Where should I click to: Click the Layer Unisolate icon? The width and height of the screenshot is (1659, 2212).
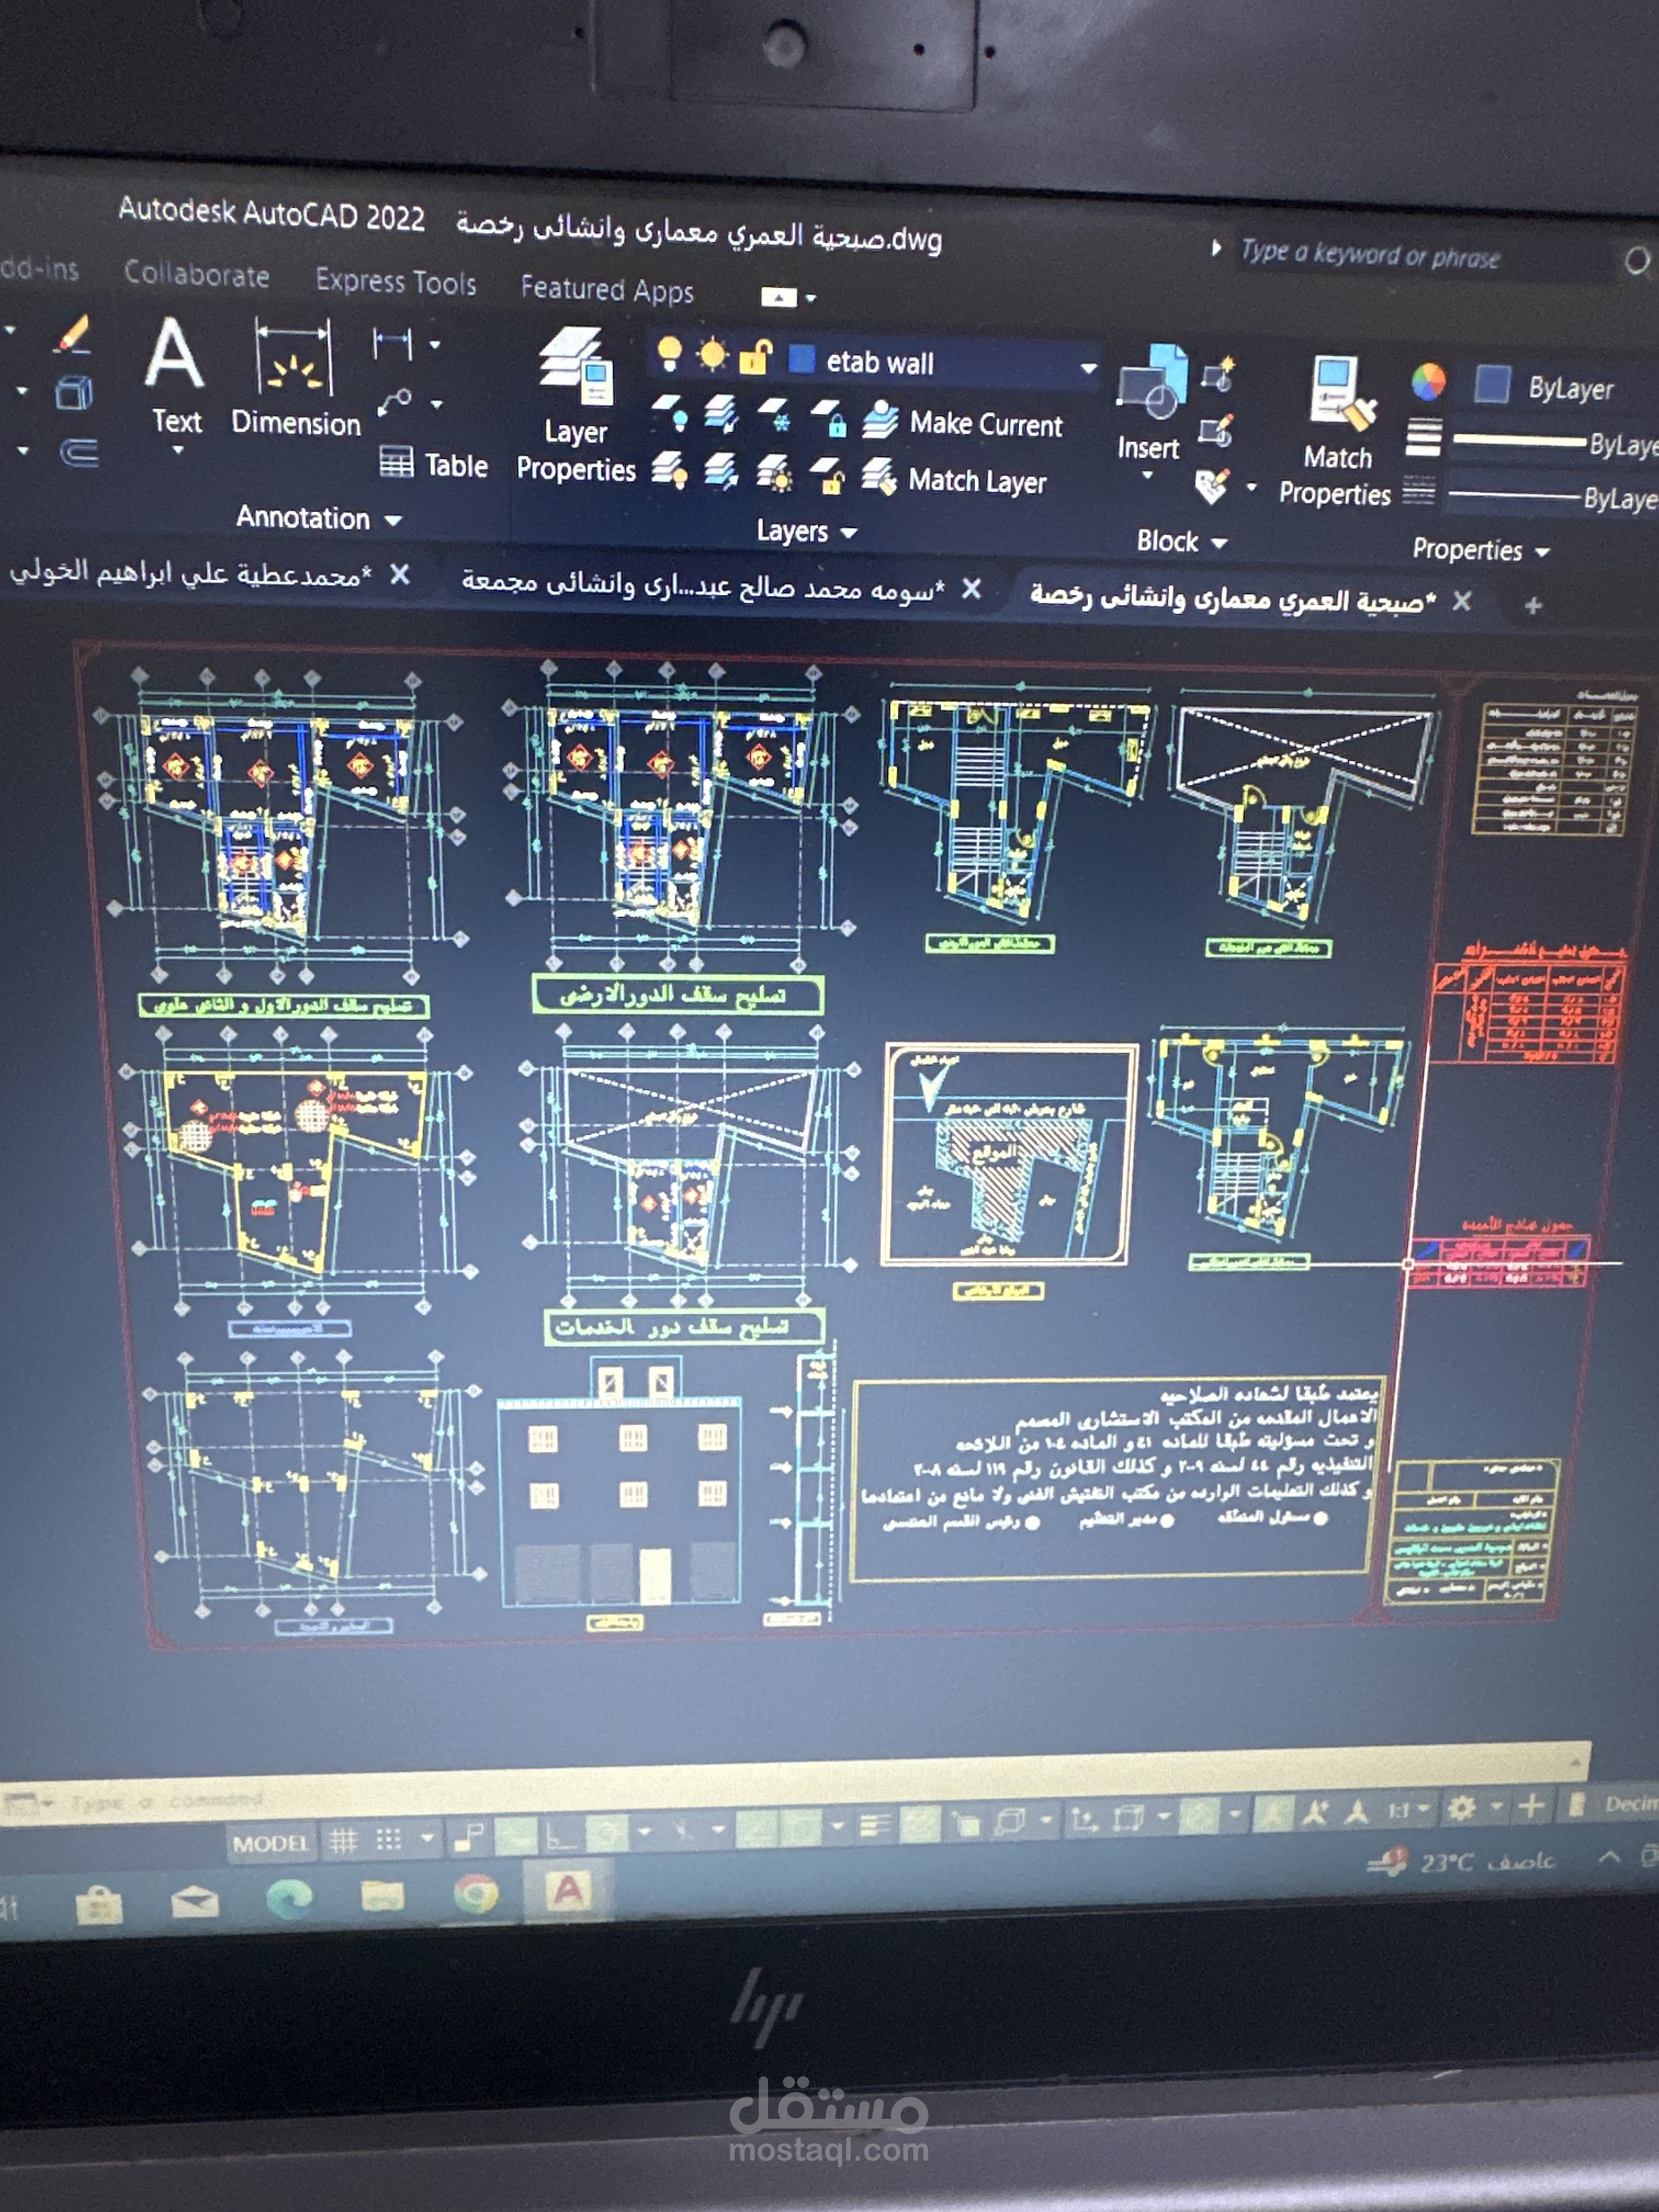point(720,471)
